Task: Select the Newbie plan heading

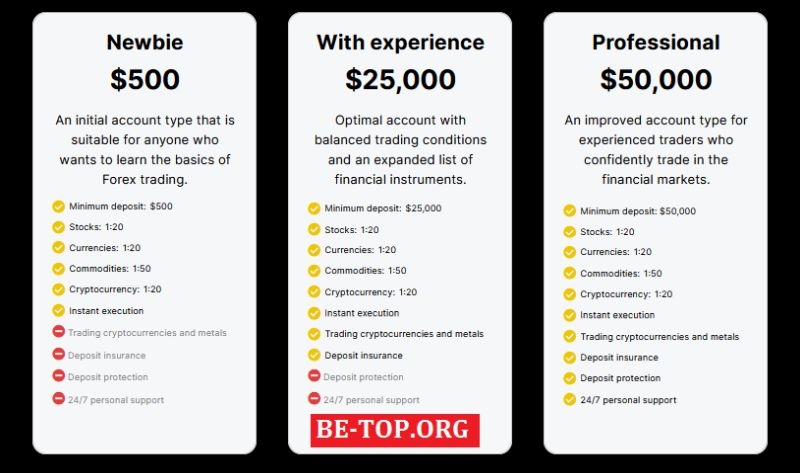Action: pos(145,43)
